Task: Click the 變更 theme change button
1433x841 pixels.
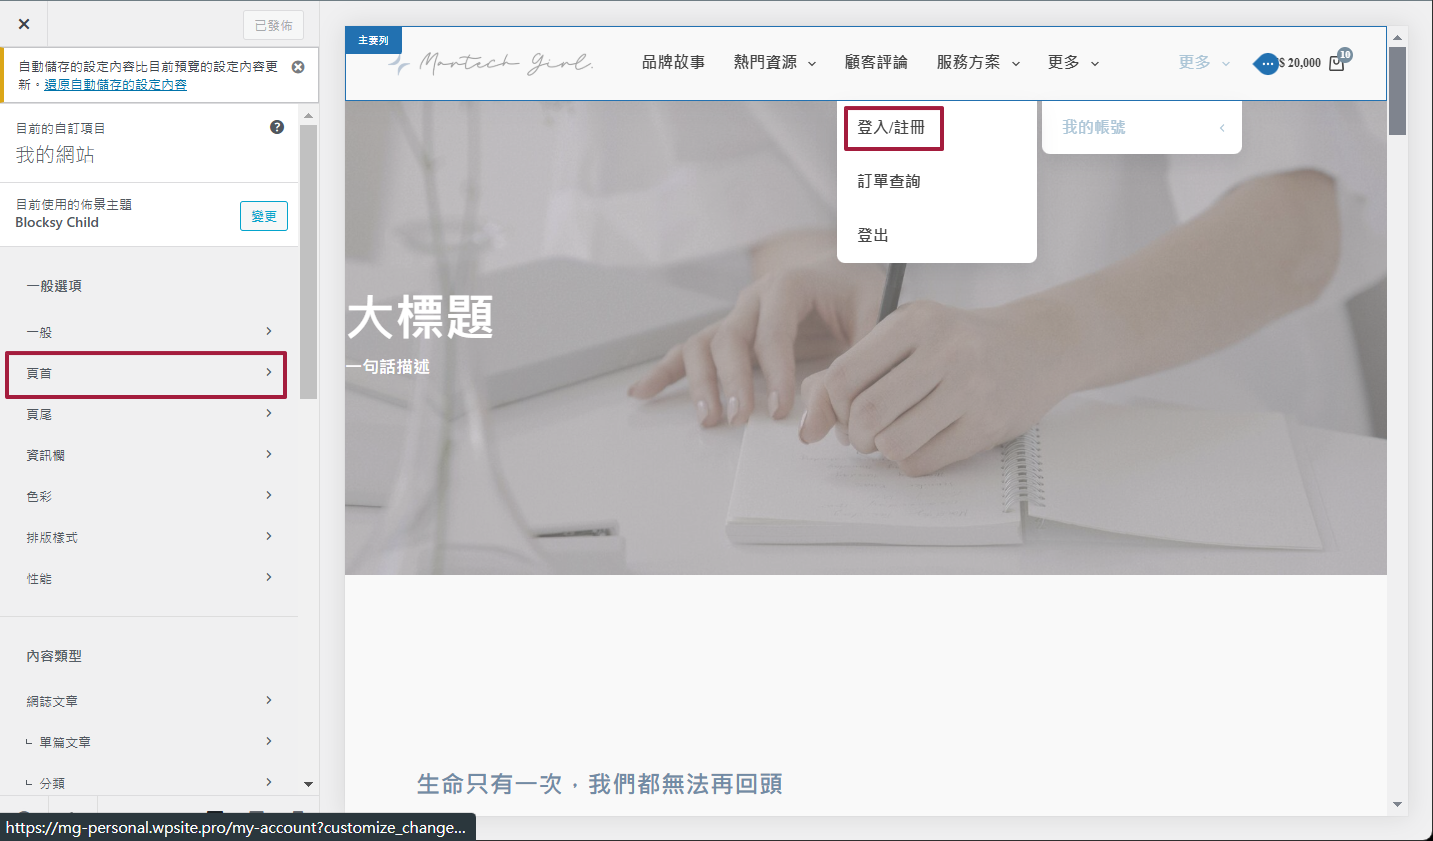Action: [x=264, y=216]
